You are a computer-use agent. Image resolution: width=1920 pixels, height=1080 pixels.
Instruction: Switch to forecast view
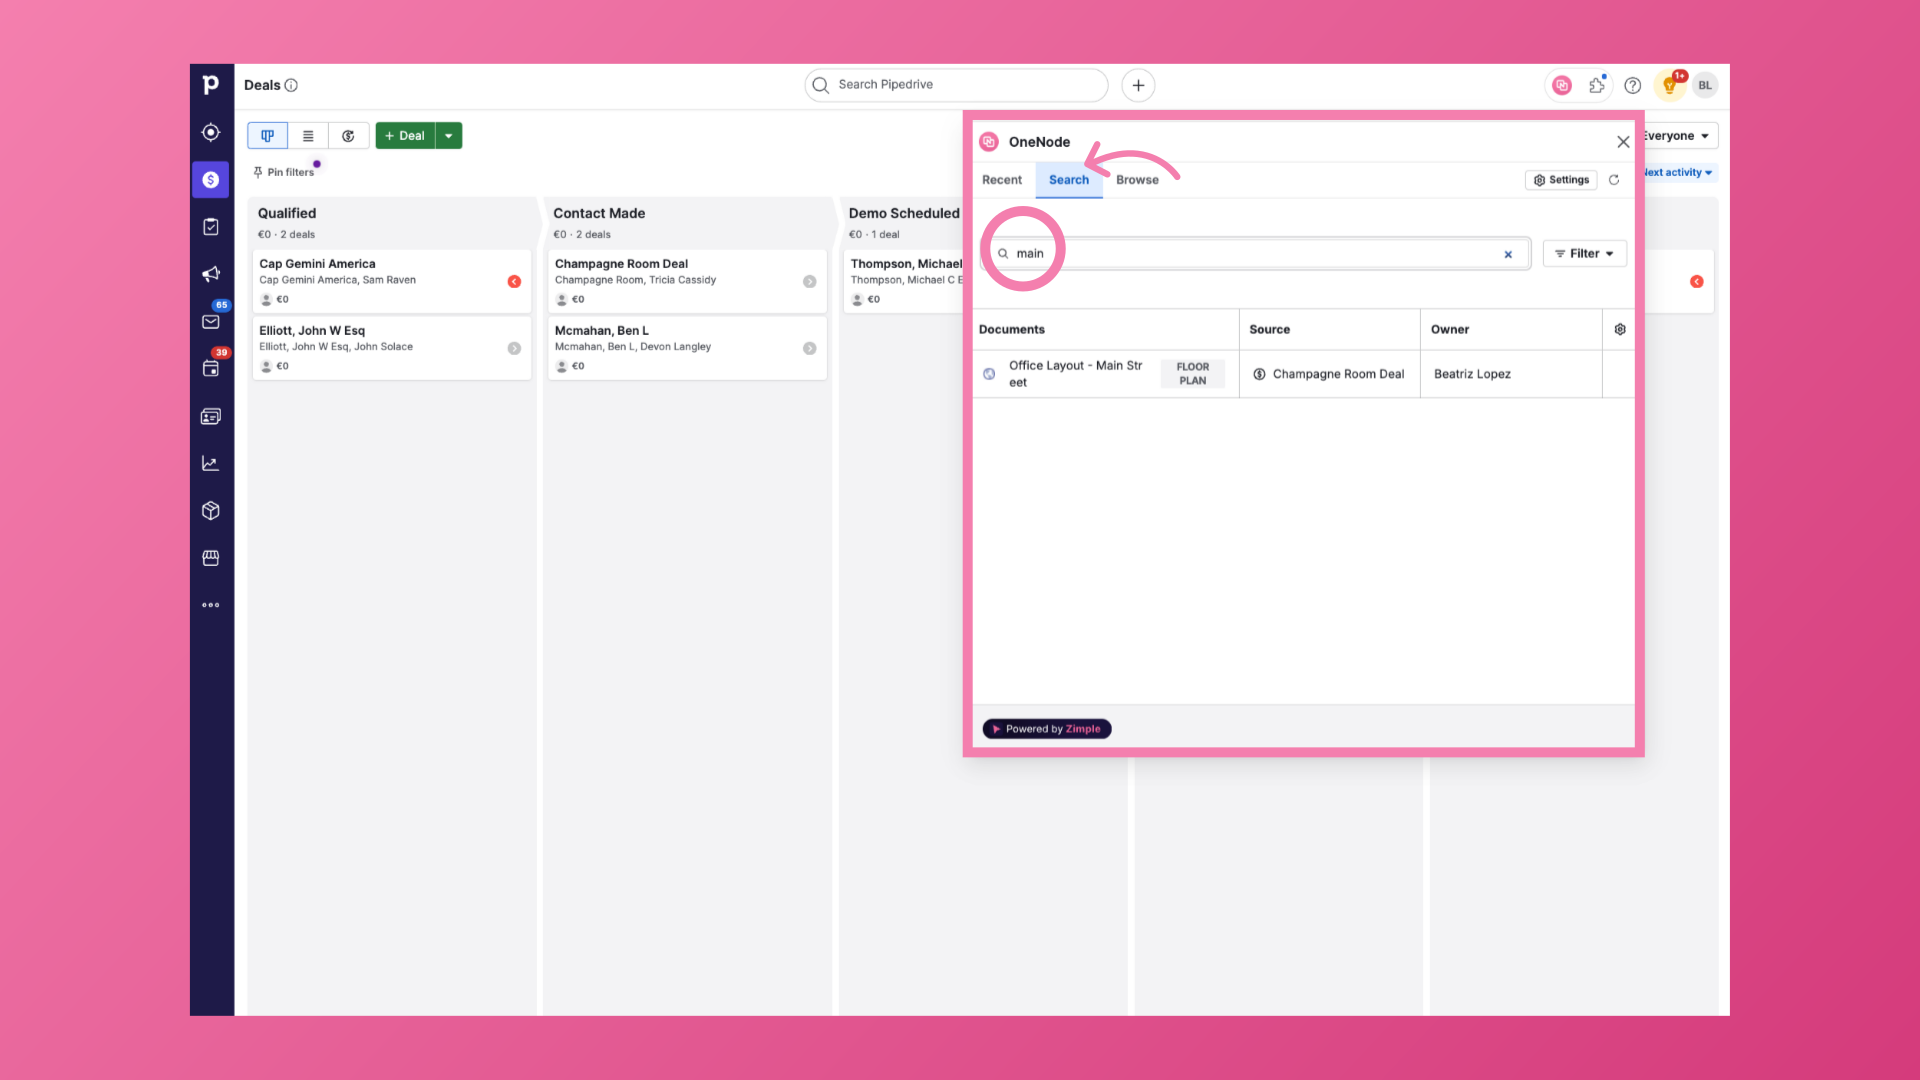348,136
